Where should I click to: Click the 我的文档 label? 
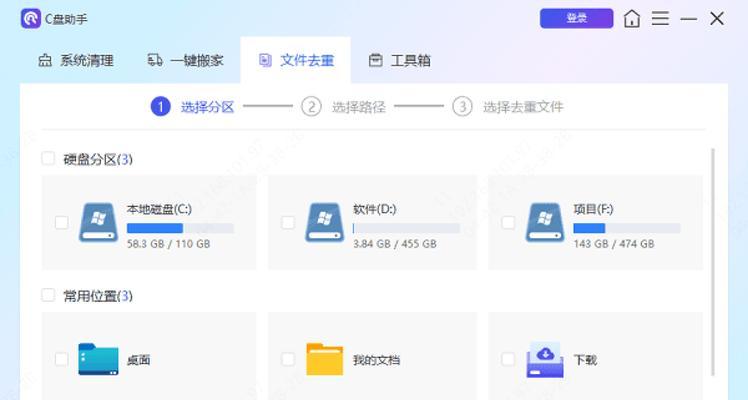click(376, 360)
